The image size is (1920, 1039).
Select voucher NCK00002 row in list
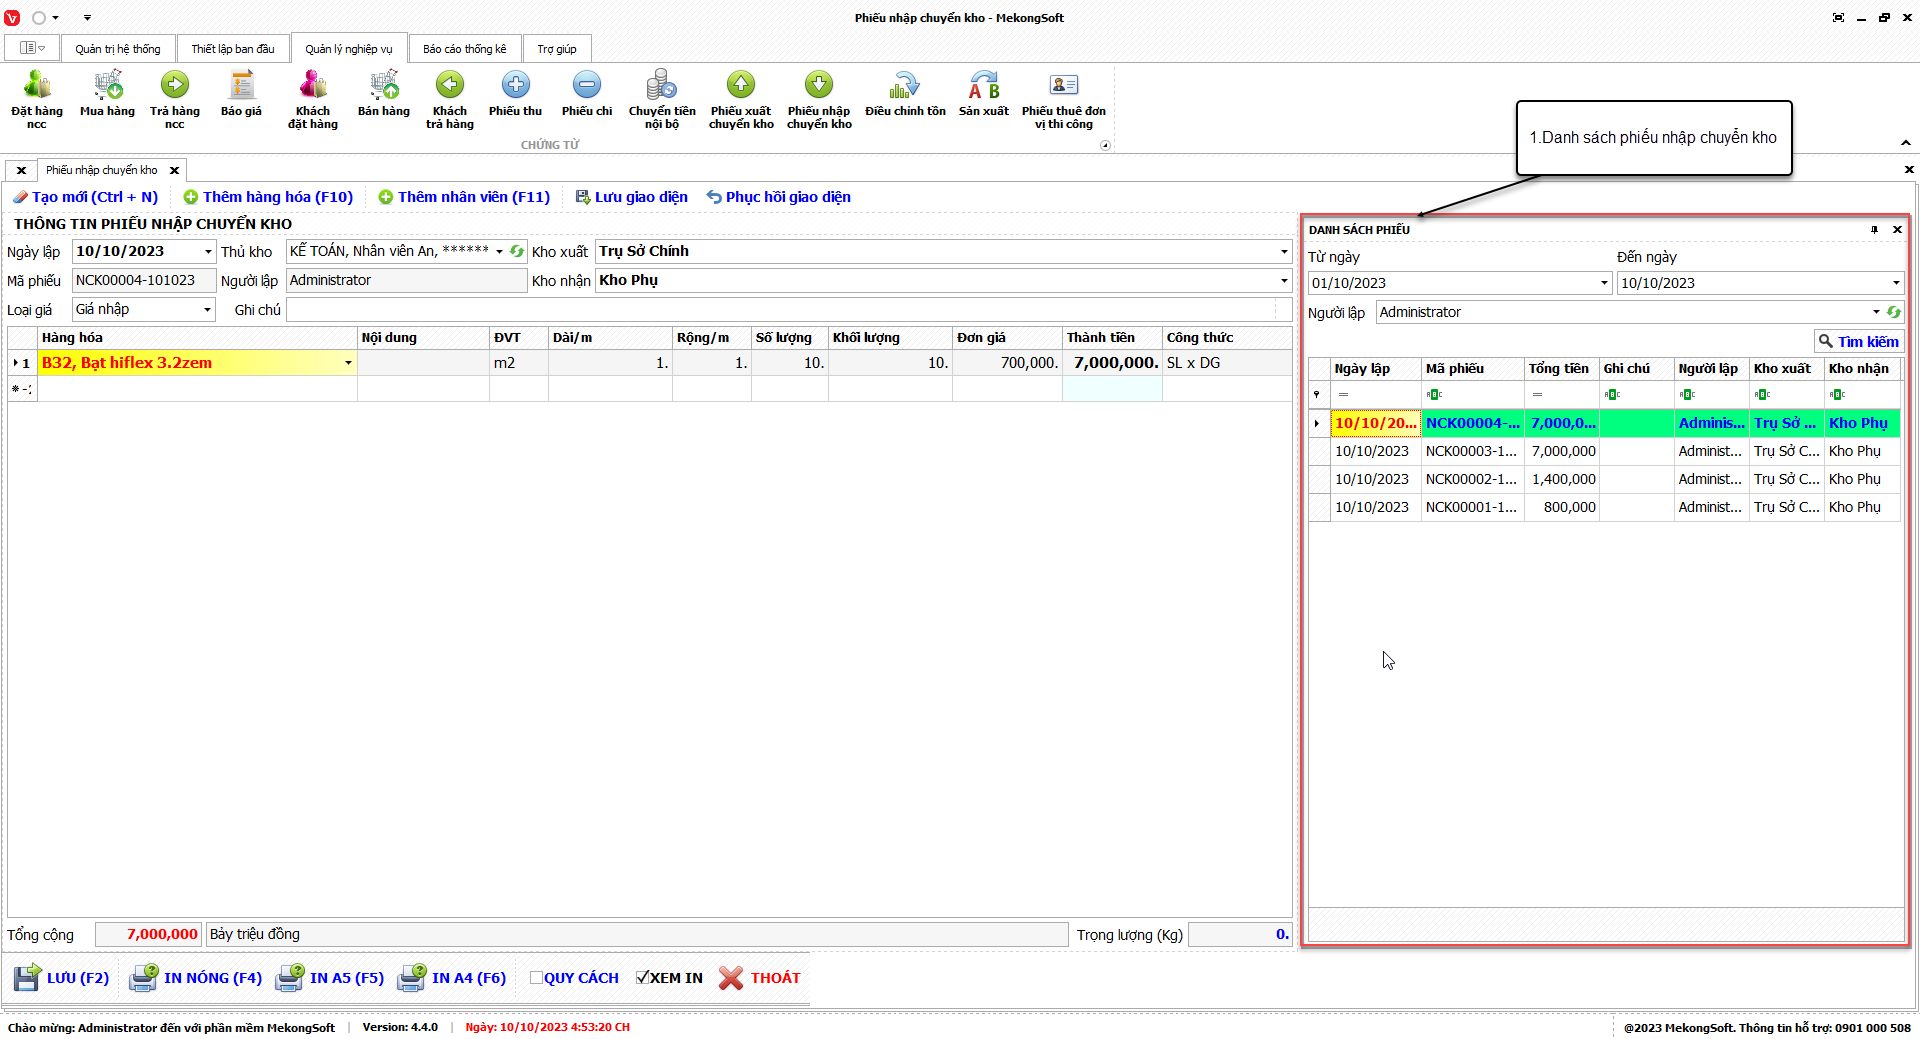click(x=1470, y=480)
